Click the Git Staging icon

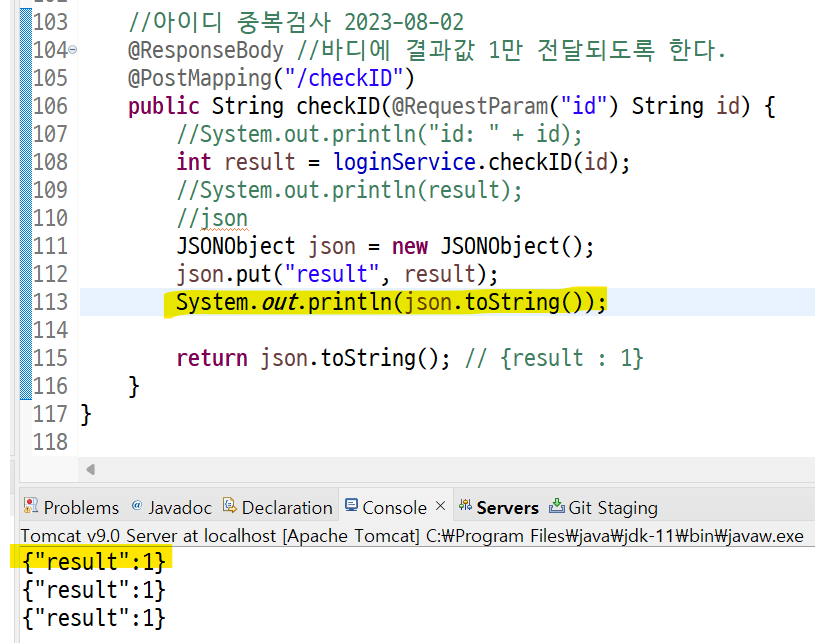tap(557, 505)
